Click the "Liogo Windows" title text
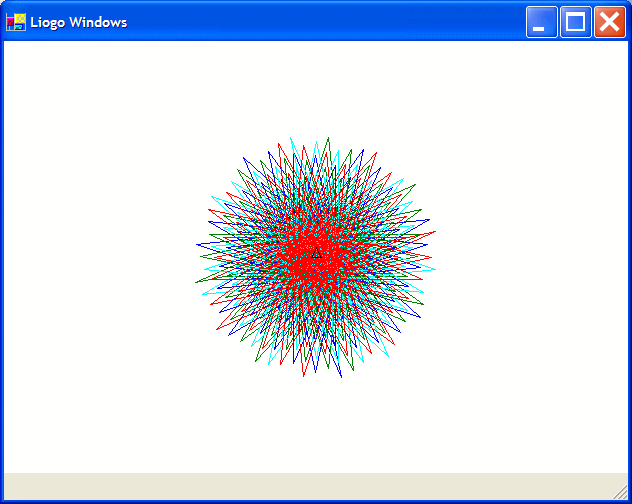The image size is (632, 504). pyautogui.click(x=79, y=23)
